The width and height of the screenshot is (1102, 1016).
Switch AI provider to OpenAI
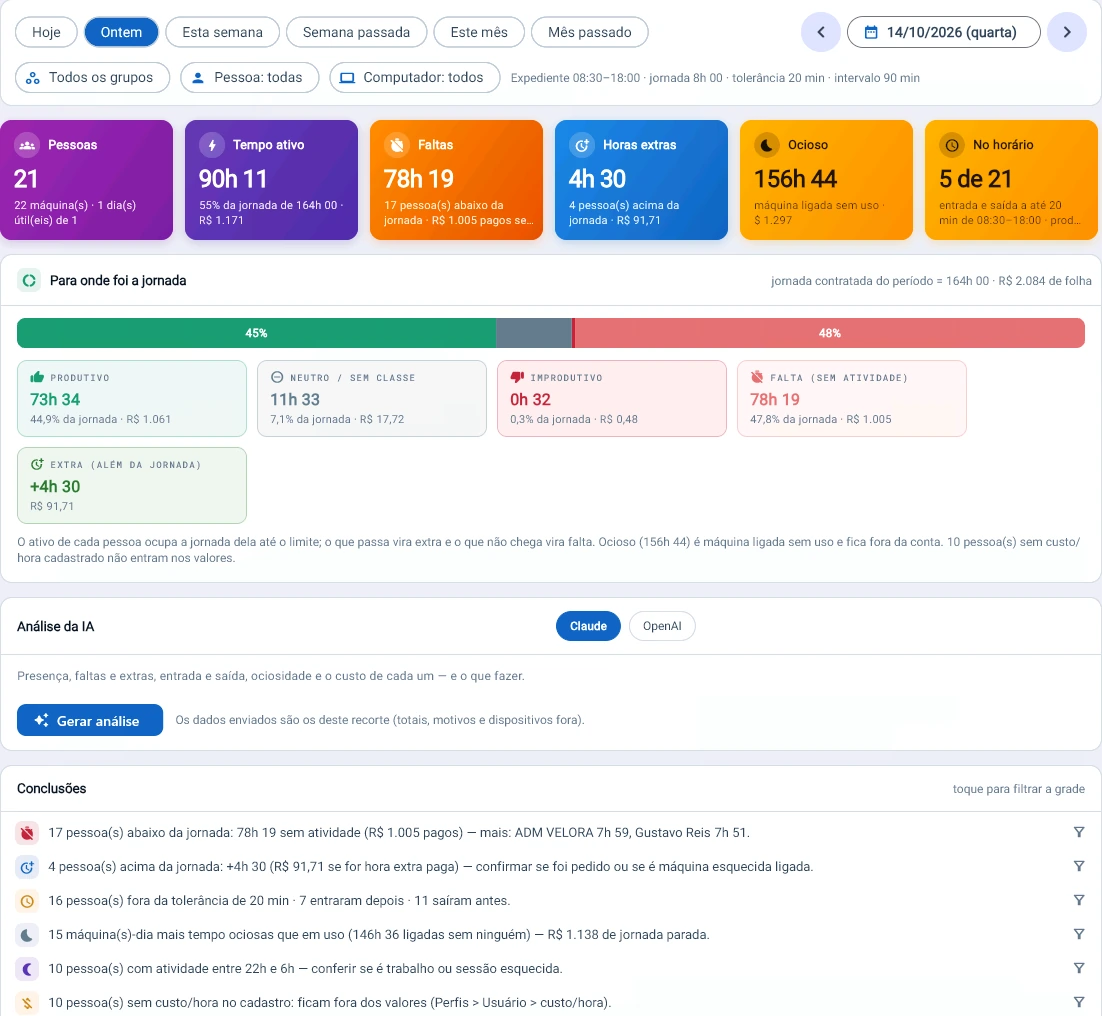[662, 626]
